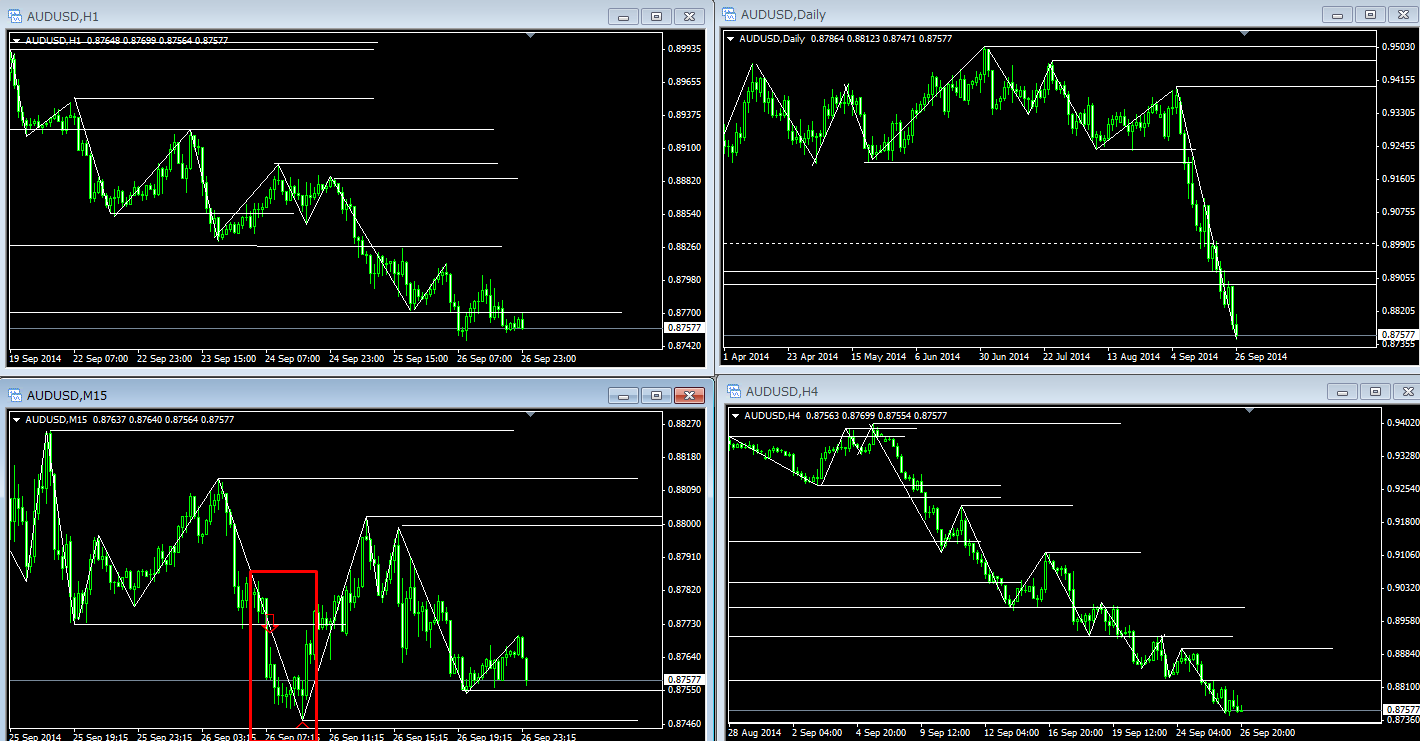
Task: Minimize the AUDUSD,M15 chart window
Action: pos(624,395)
